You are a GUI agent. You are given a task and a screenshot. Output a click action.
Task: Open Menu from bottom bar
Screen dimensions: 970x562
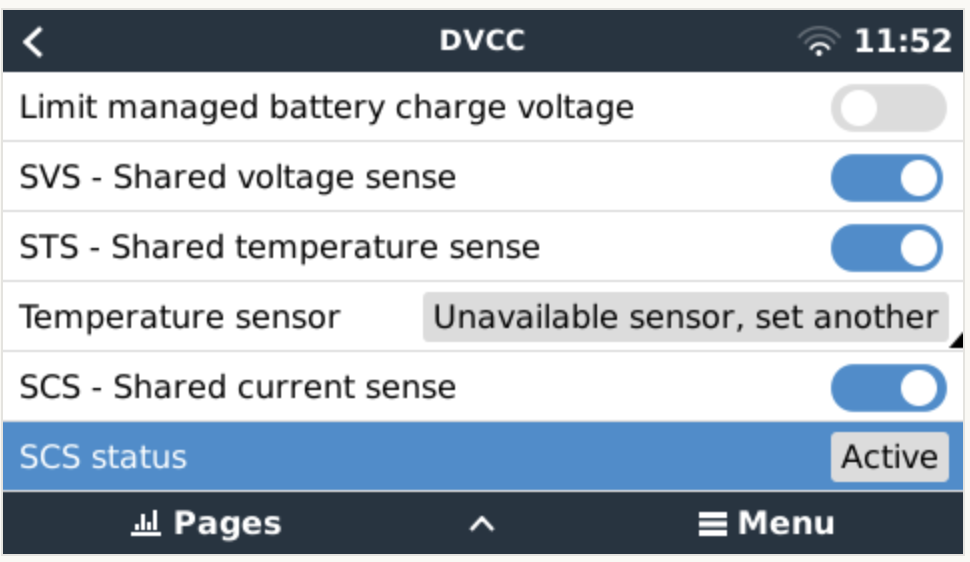click(768, 523)
